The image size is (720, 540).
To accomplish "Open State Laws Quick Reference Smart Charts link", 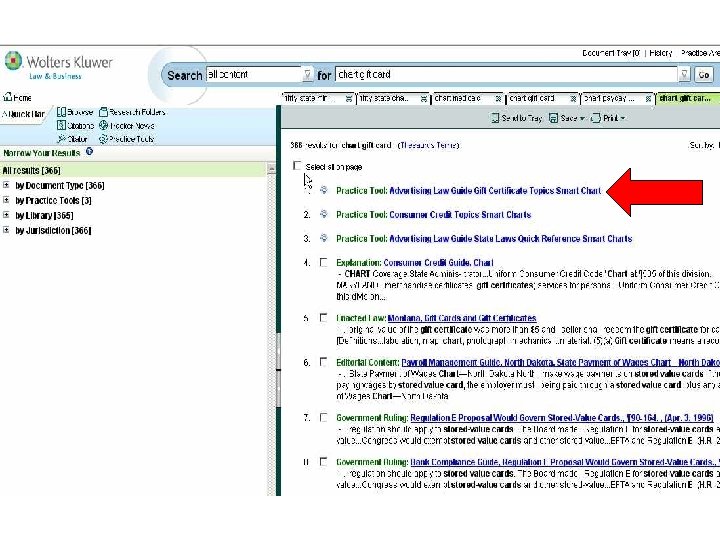I will coord(510,238).
